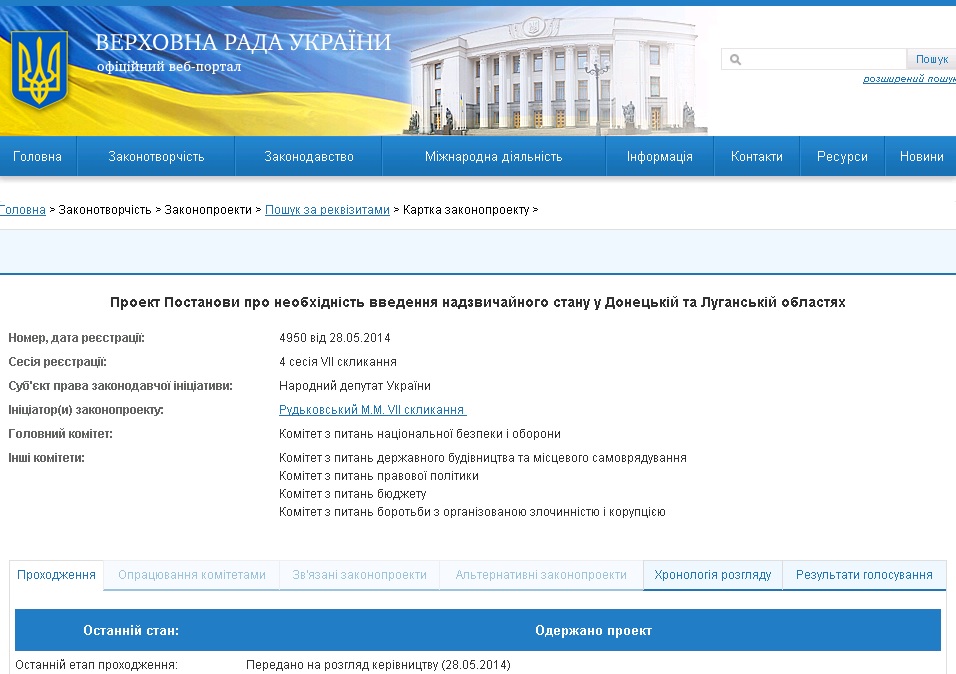Viewport: 956px width, 674px height.
Task: Open the Міжнародна діяльність menu item
Action: click(493, 157)
